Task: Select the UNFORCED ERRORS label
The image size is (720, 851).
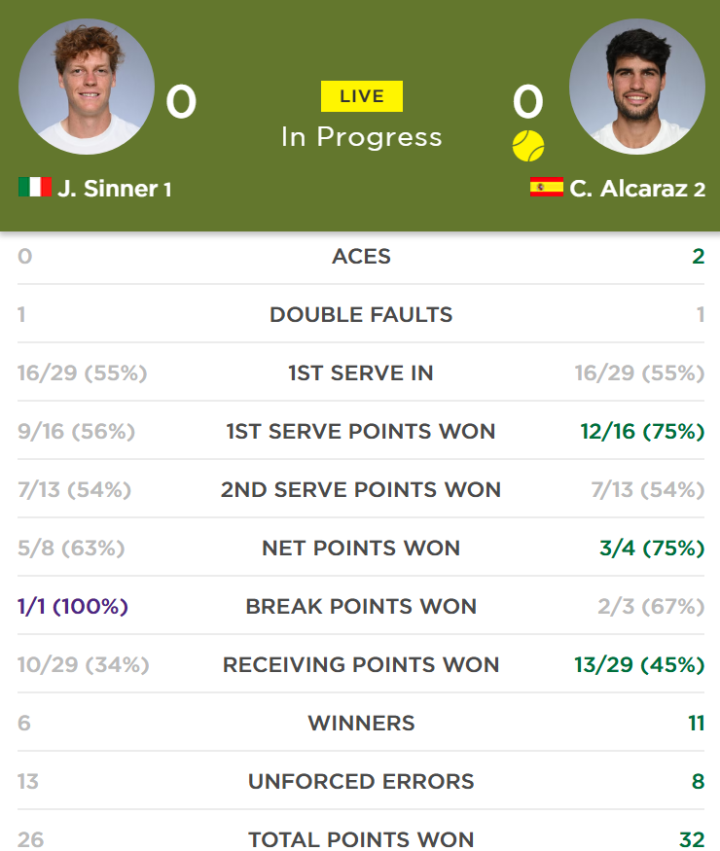Action: pyautogui.click(x=361, y=782)
